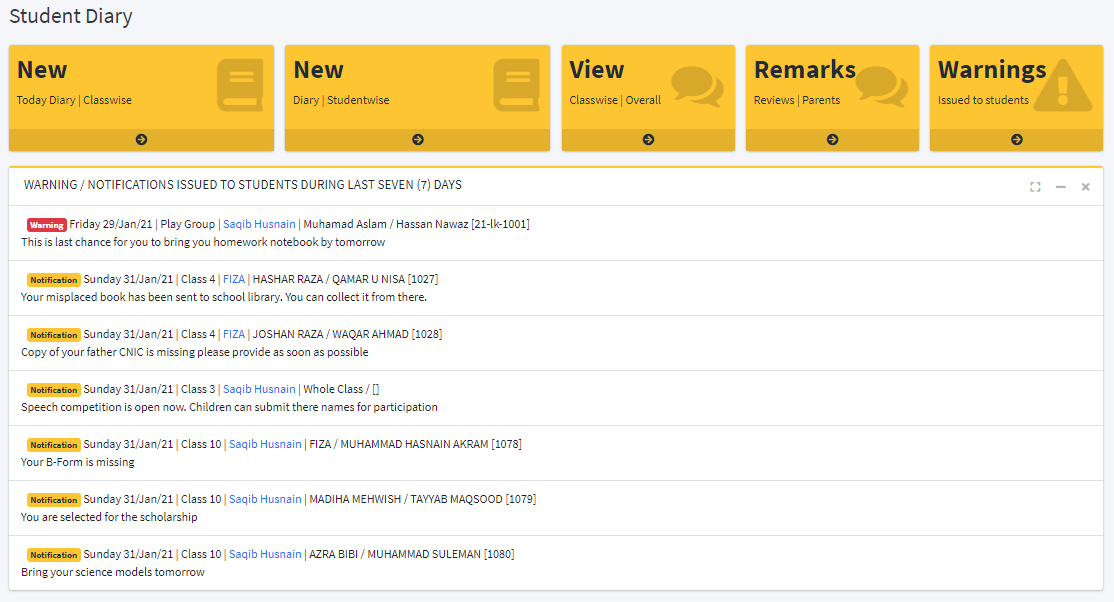The height and width of the screenshot is (602, 1114).
Task: Click Notification badge on scholarship entry
Action: [x=53, y=500]
